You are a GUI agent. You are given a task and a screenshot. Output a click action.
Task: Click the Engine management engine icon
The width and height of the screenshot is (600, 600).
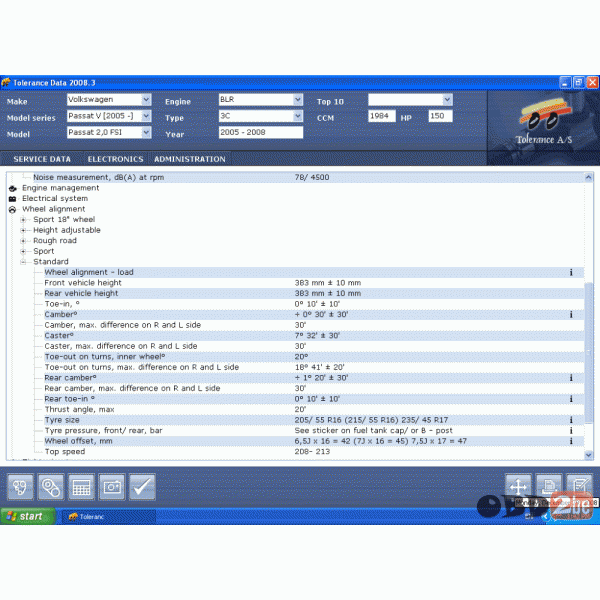click(13, 188)
